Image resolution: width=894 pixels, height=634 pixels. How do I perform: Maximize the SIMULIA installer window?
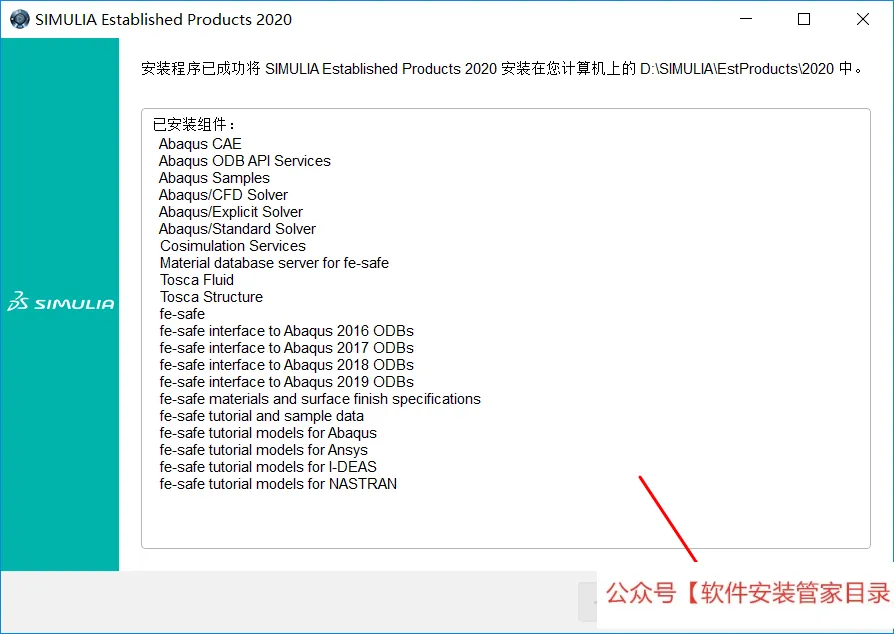[804, 19]
